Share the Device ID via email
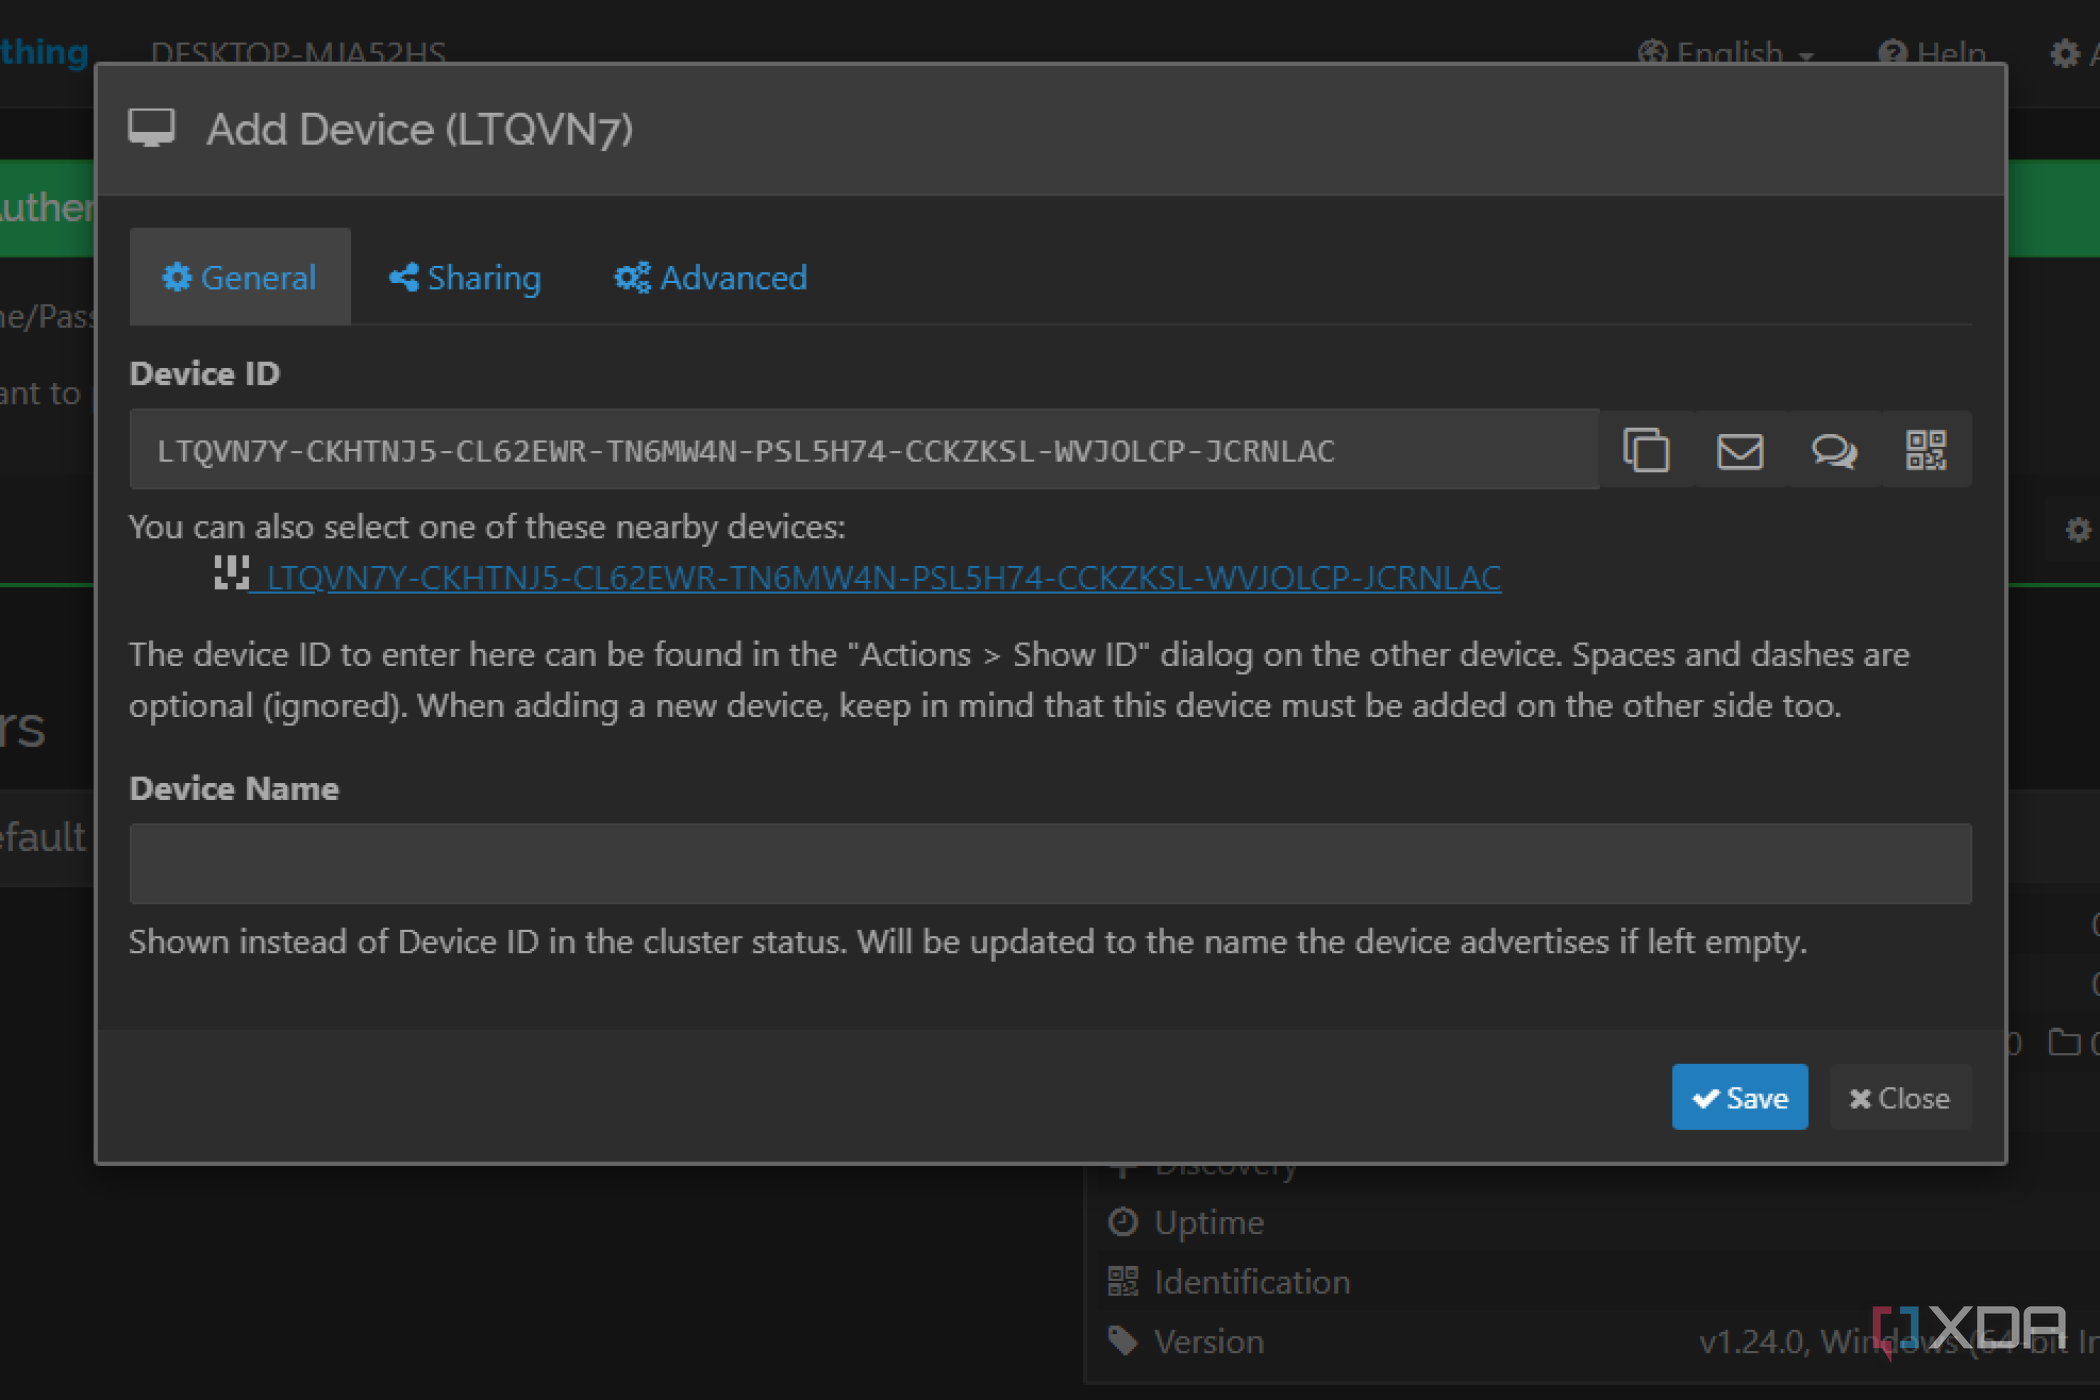This screenshot has height=1400, width=2100. point(1739,450)
